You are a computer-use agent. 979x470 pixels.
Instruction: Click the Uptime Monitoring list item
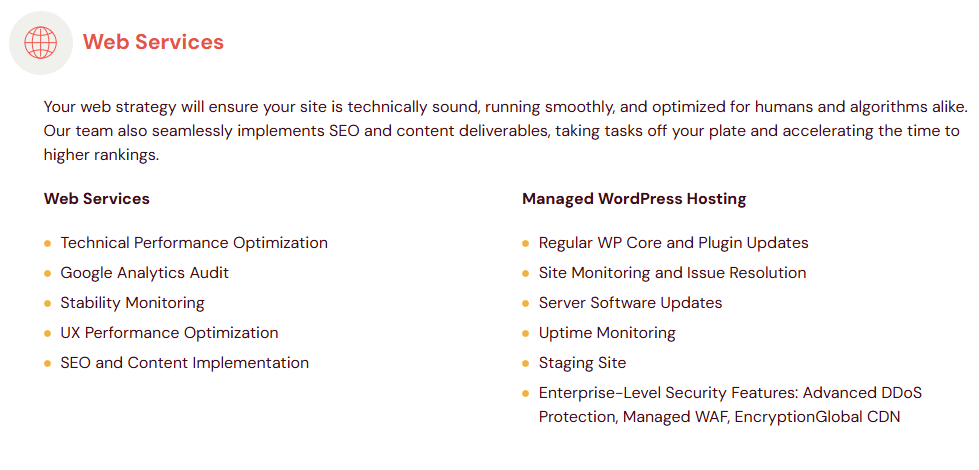click(x=607, y=333)
